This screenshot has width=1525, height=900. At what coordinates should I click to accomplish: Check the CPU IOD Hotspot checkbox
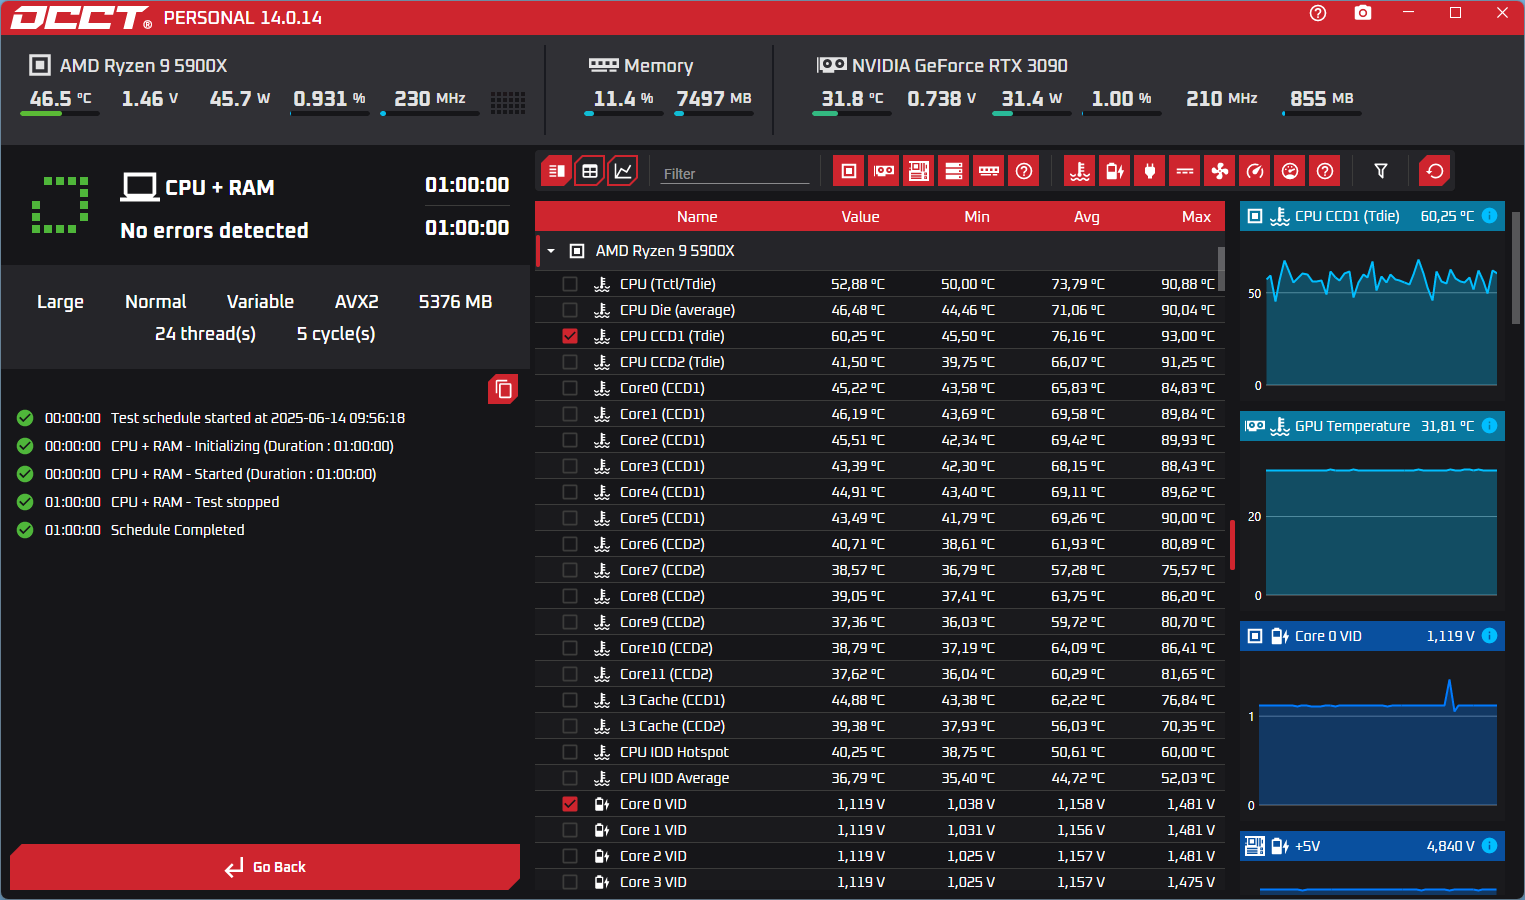(x=570, y=752)
